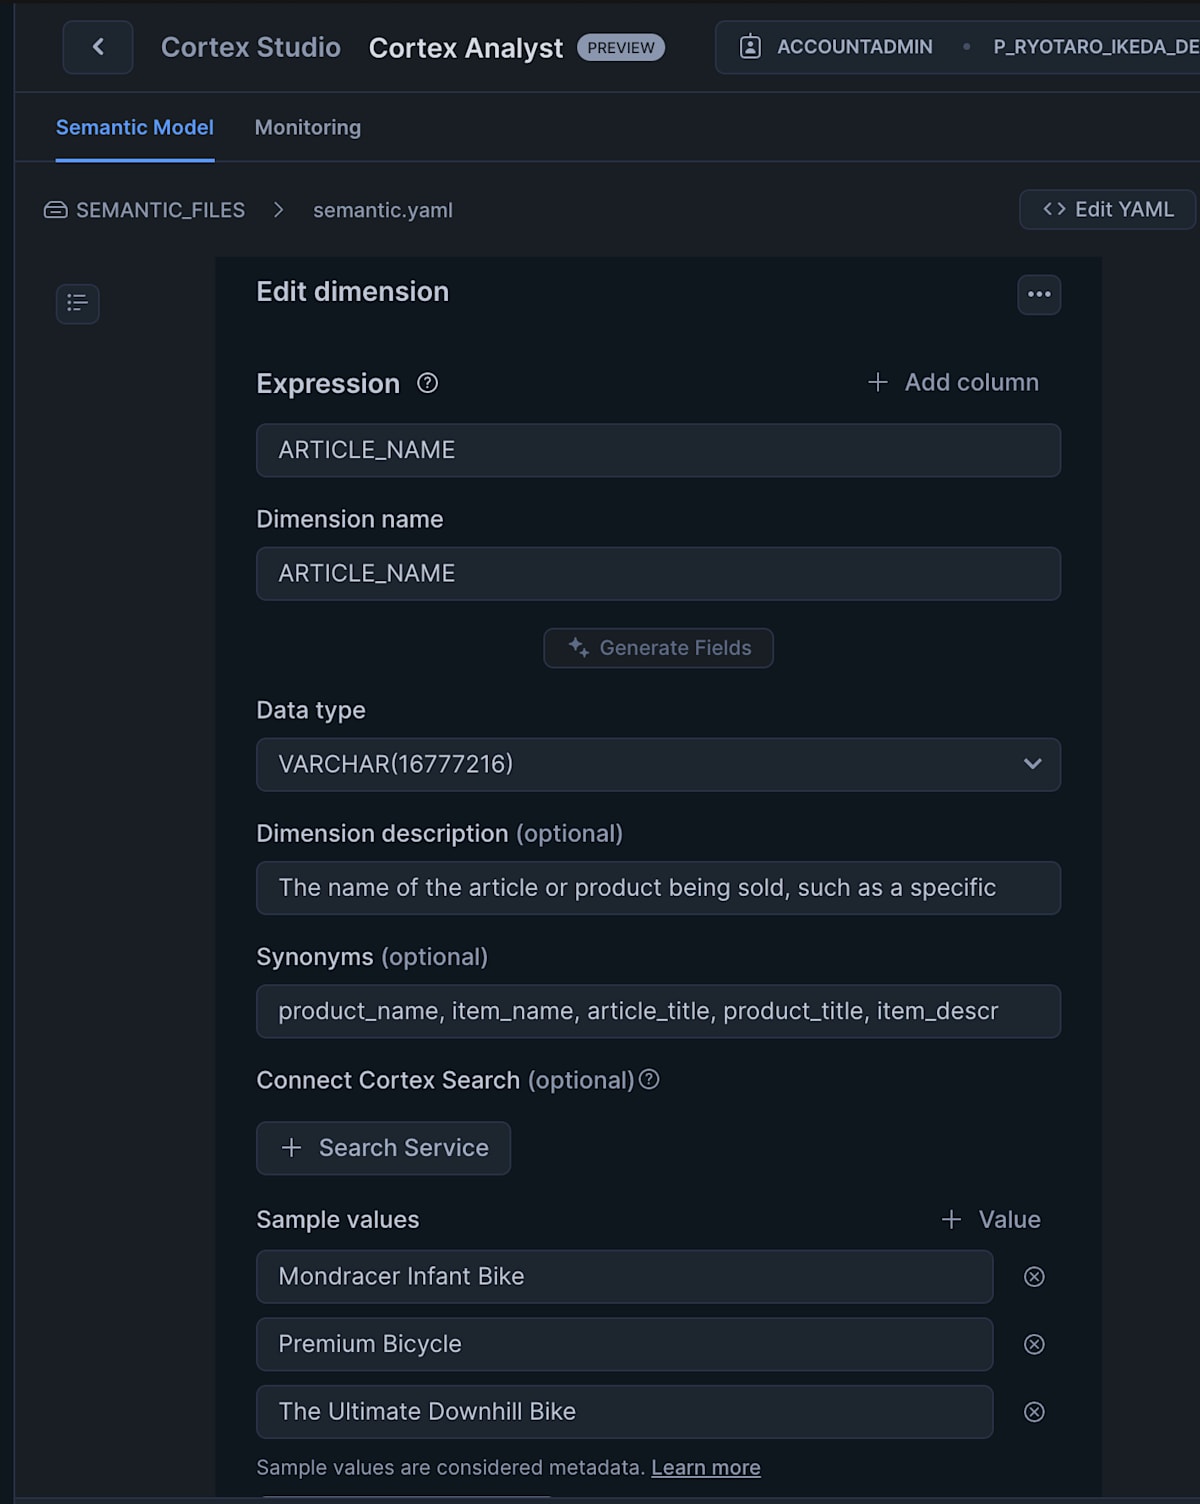Remove sample value The Ultimate Downhill Bike
The width and height of the screenshot is (1200, 1504).
[x=1034, y=1412]
